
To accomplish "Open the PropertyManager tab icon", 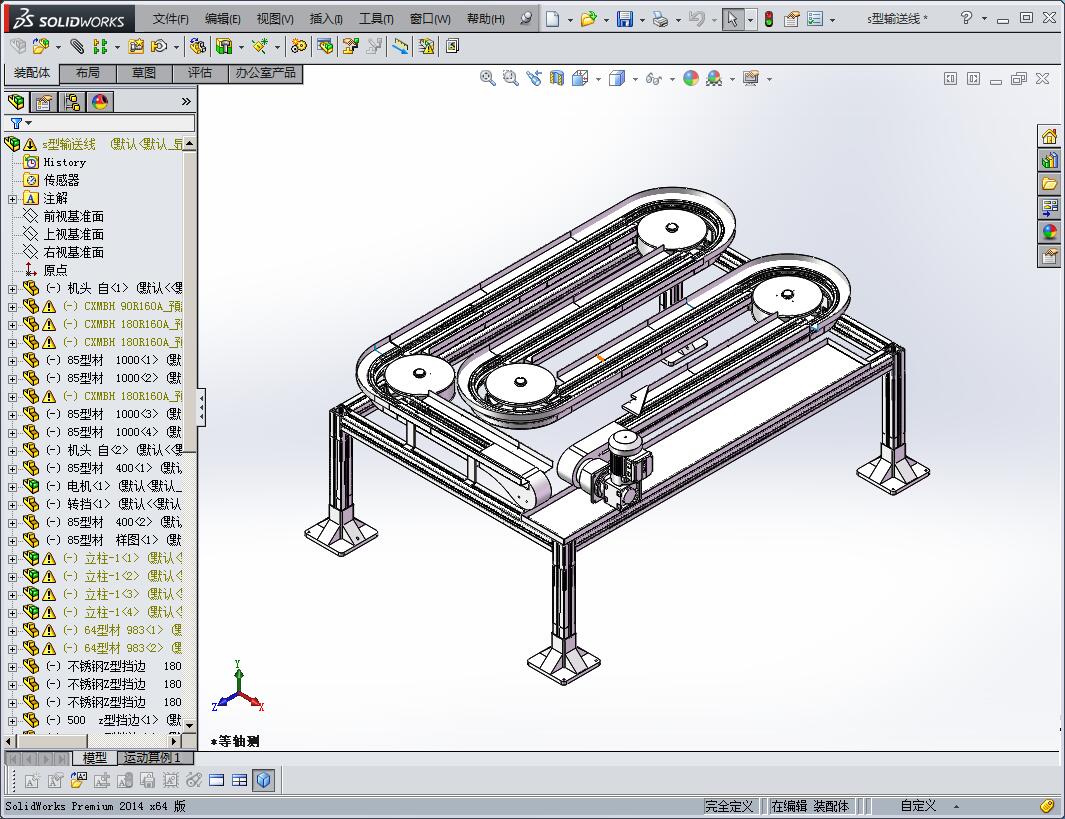I will (x=44, y=102).
